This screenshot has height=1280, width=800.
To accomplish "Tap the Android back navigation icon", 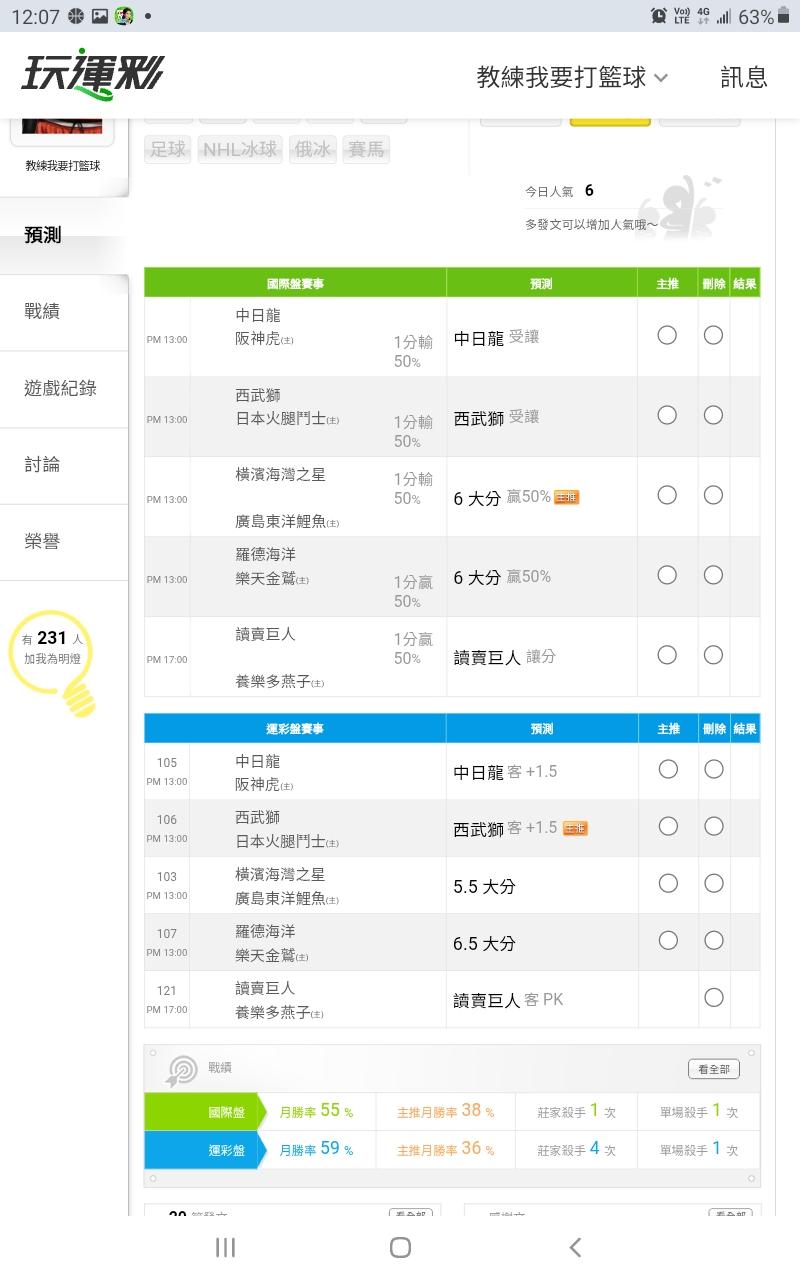I will coord(575,1247).
